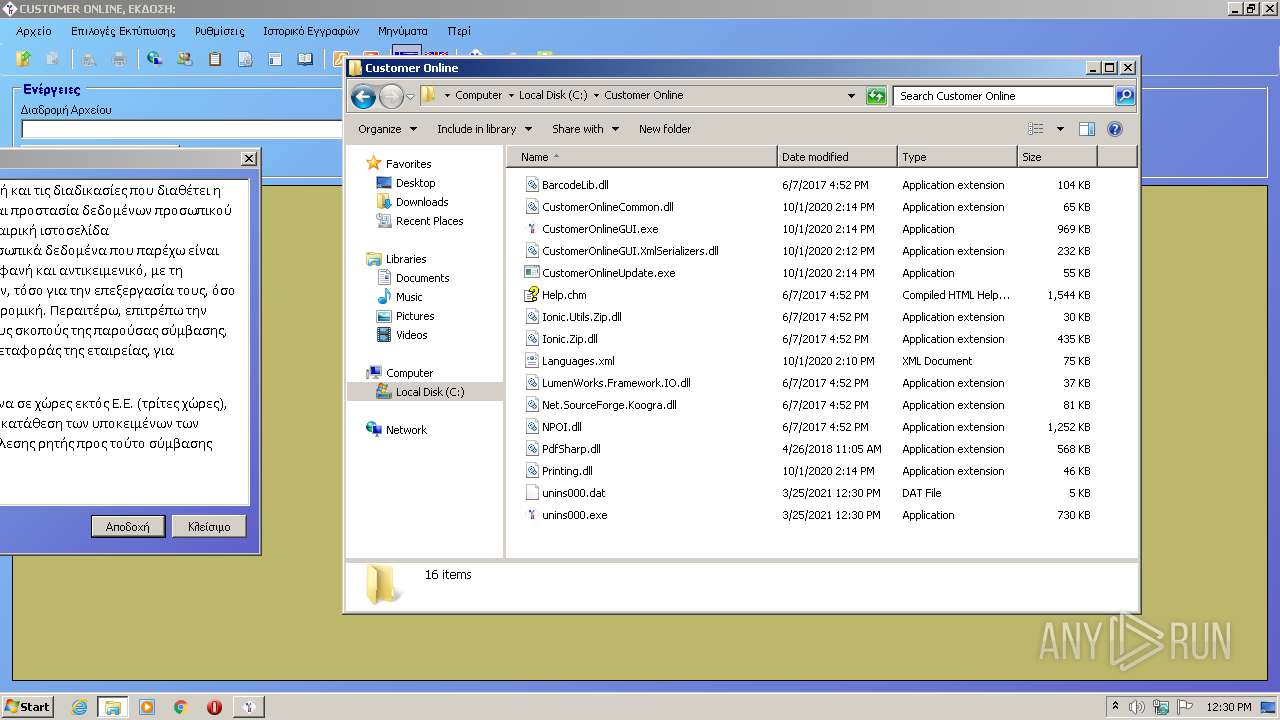Open the Περί menu

459,31
